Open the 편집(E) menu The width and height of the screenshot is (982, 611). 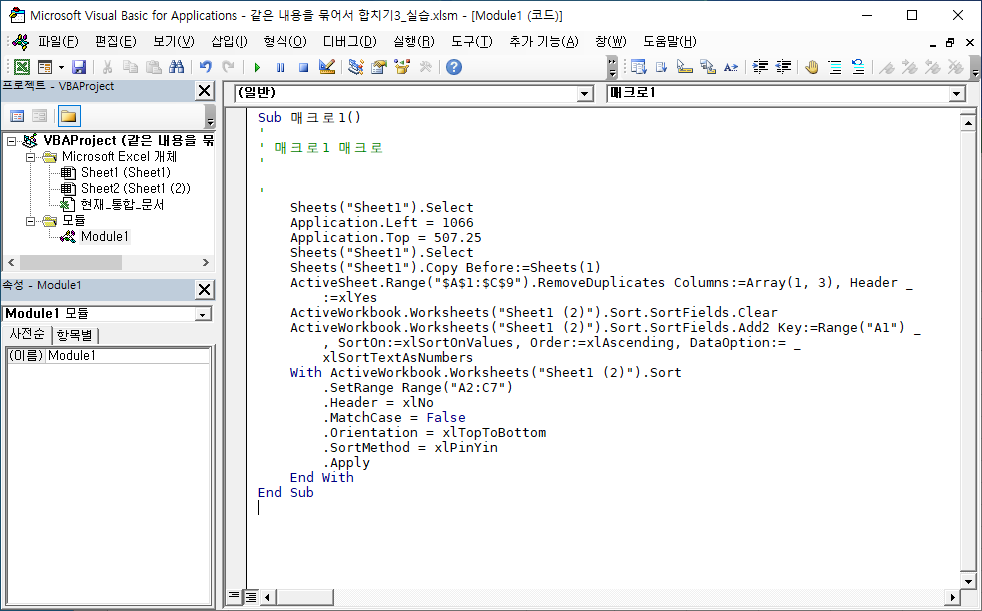coord(115,42)
